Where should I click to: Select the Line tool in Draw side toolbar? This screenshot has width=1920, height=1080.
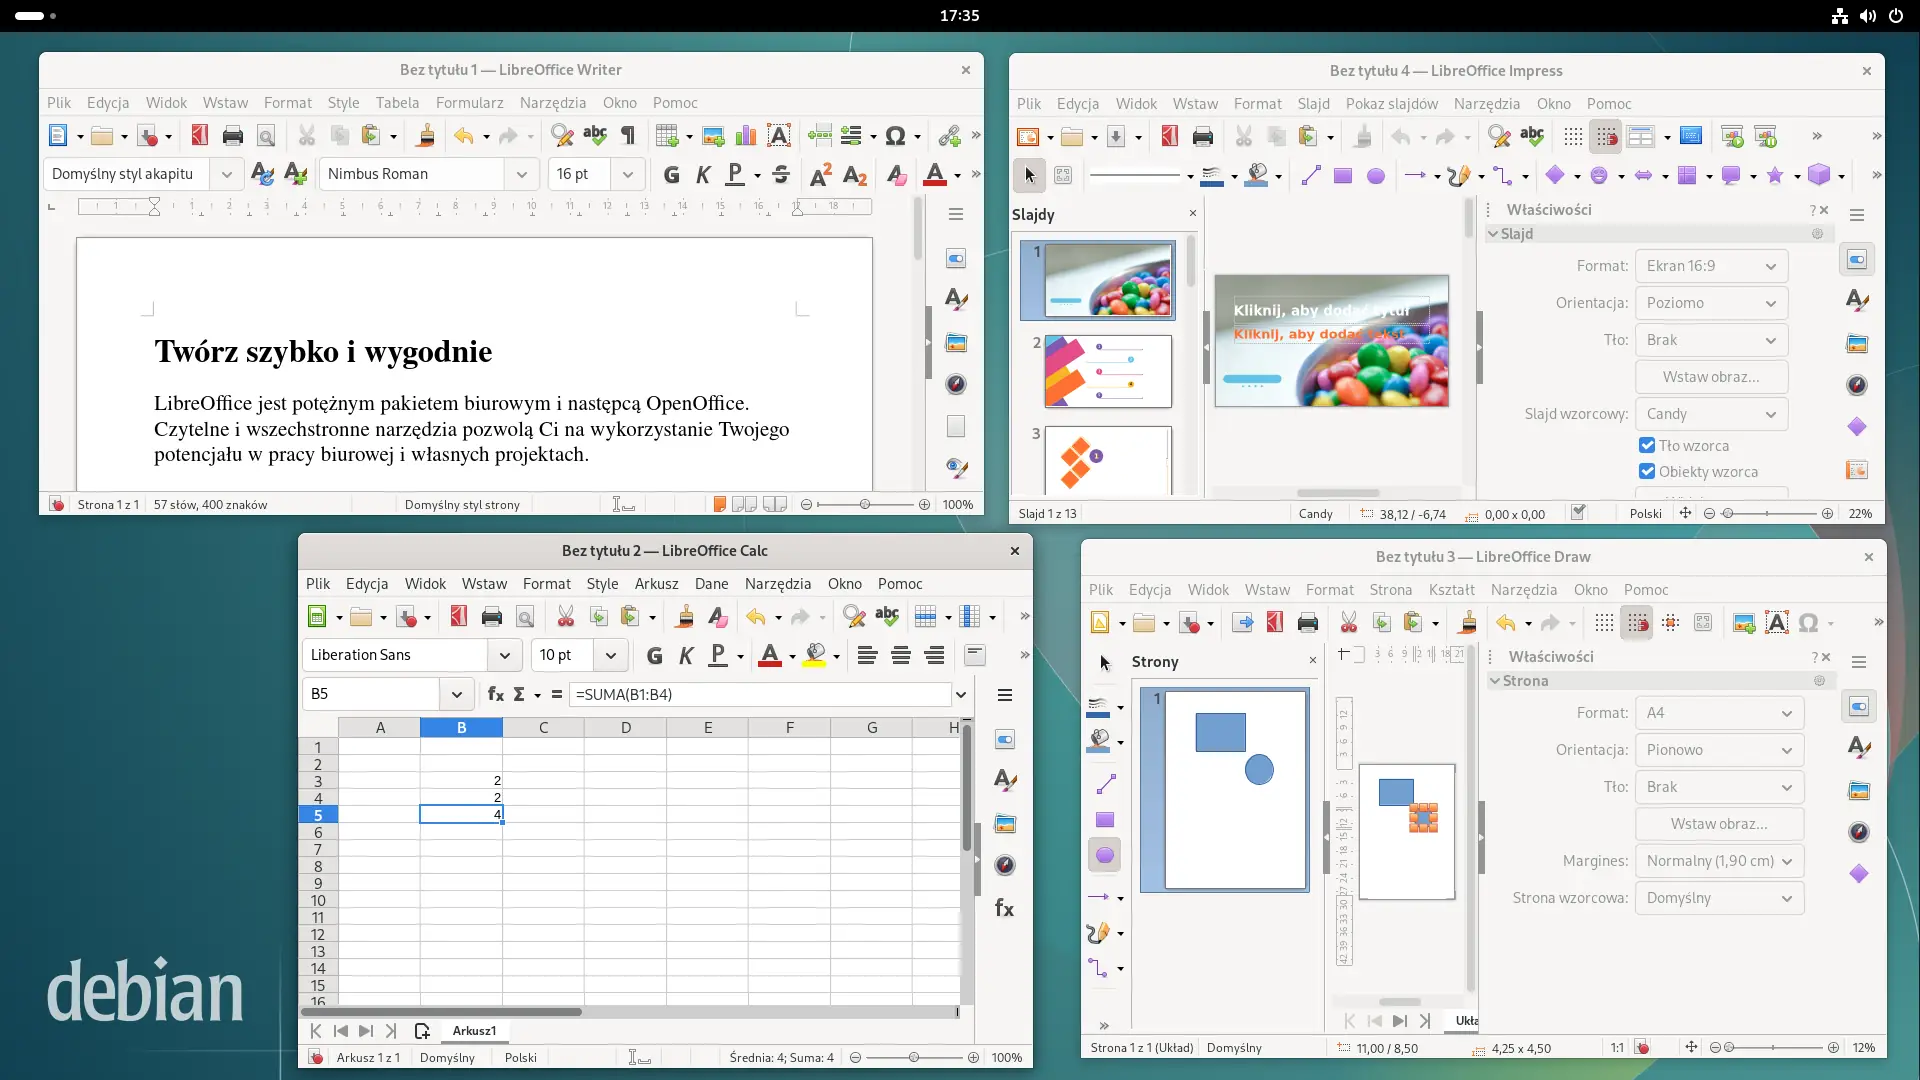click(x=1105, y=784)
